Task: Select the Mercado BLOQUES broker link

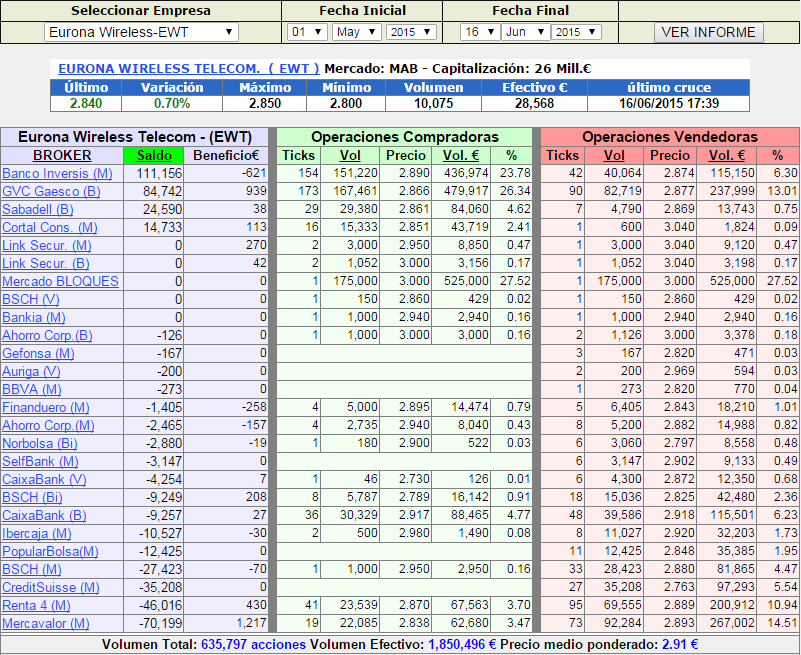Action: 60,281
